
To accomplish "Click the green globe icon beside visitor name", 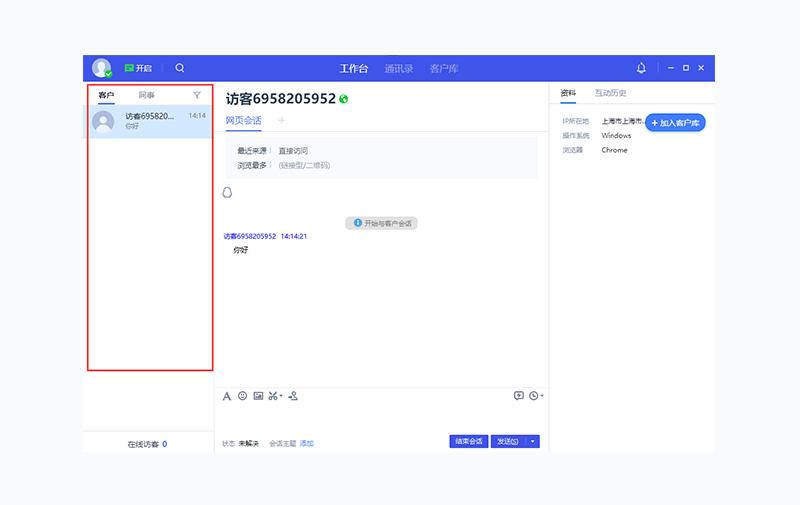I will [x=343, y=99].
